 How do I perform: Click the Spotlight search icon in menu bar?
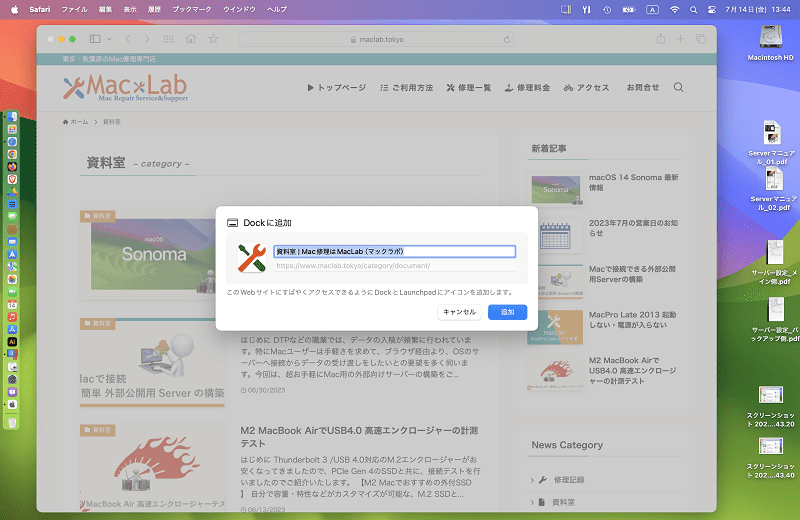point(693,9)
